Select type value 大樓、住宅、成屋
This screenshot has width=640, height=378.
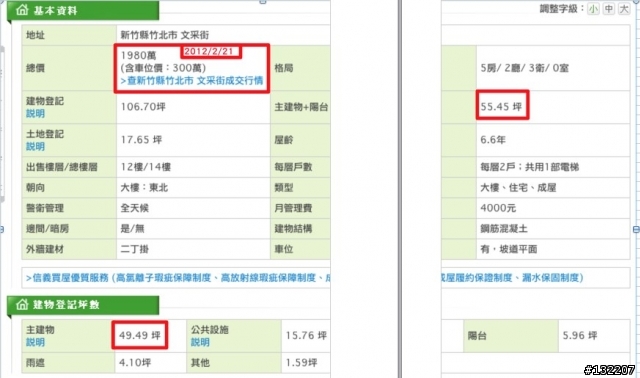tap(518, 188)
